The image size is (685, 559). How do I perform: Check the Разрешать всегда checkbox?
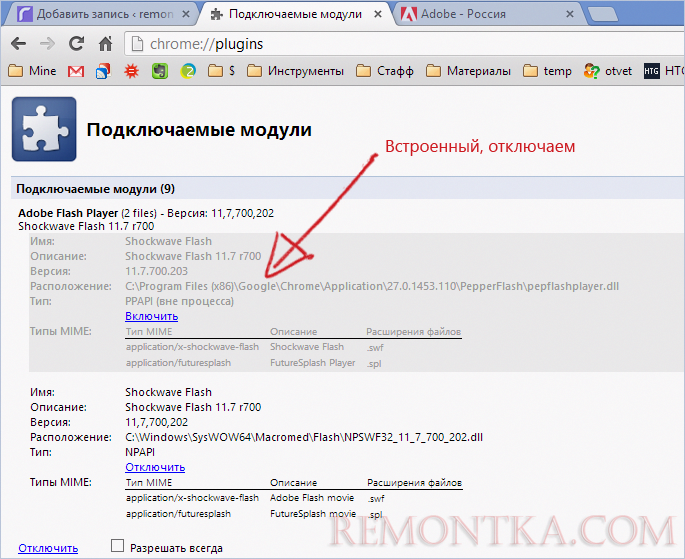[x=117, y=545]
